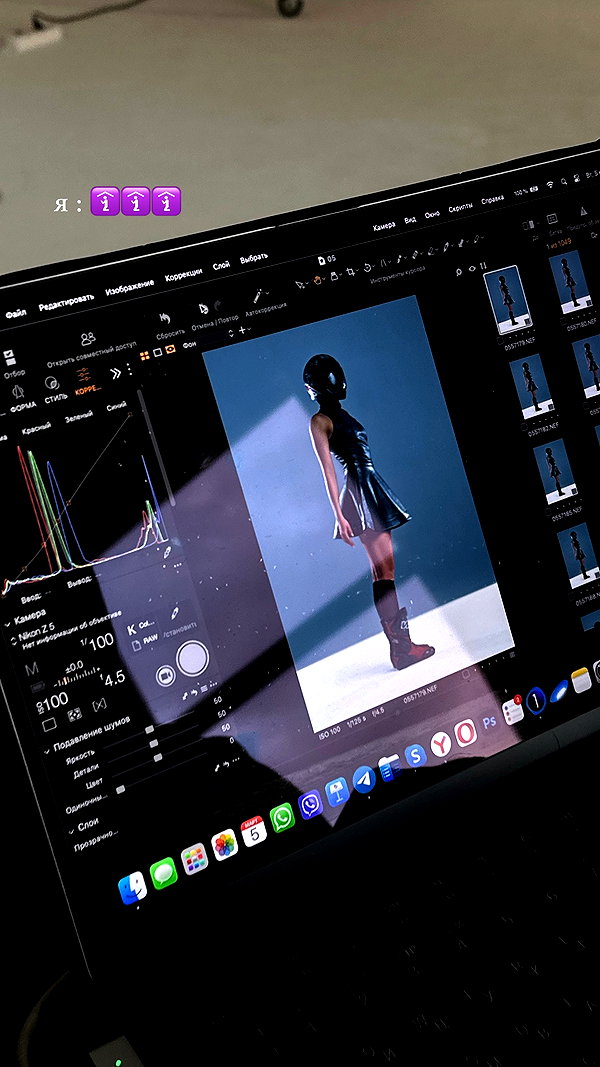Collapse the Камера panel section
Image resolution: width=600 pixels, height=1067 pixels.
pyautogui.click(x=5, y=622)
